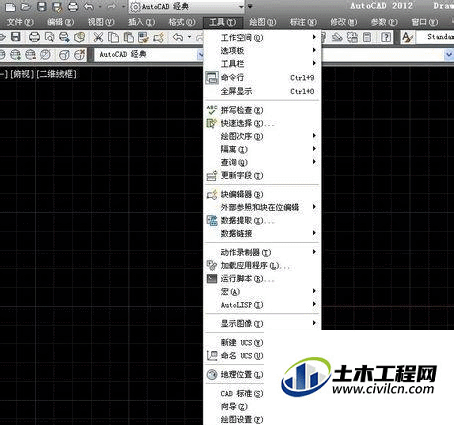Click the floppy Save icon in Standard toolbar
This screenshot has height=425, width=454.
16,37
